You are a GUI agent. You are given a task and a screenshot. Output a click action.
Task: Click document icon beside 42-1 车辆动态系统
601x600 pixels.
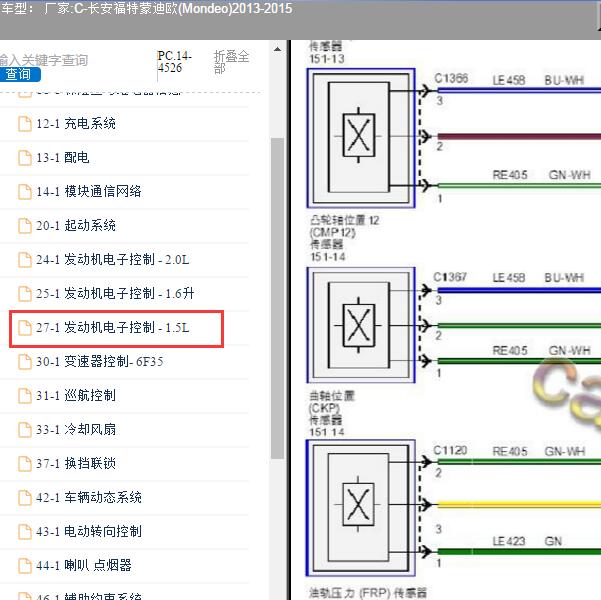(x=25, y=498)
